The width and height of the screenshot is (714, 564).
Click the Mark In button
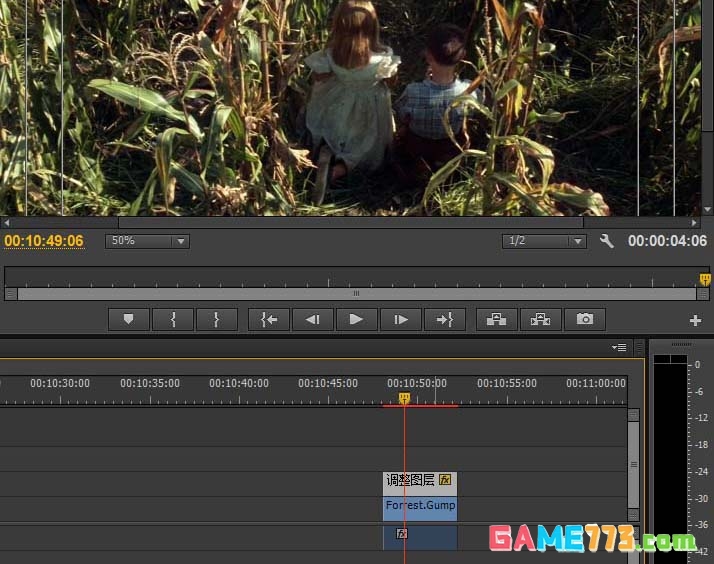[173, 319]
